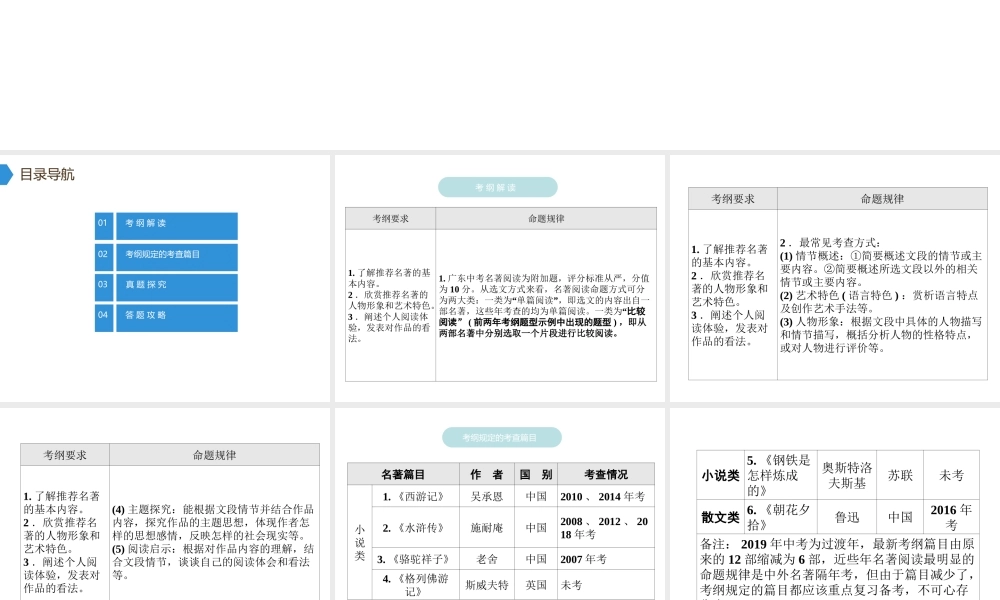The height and width of the screenshot is (600, 1000).
Task: Click the rounded 考纲解读 slide heading pill
Action: [x=497, y=187]
